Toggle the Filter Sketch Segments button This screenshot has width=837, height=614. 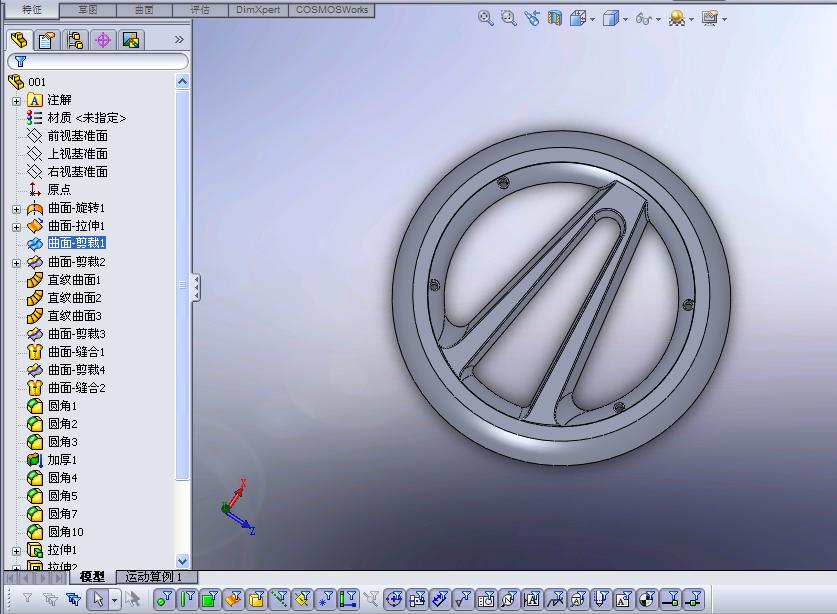[x=348, y=599]
